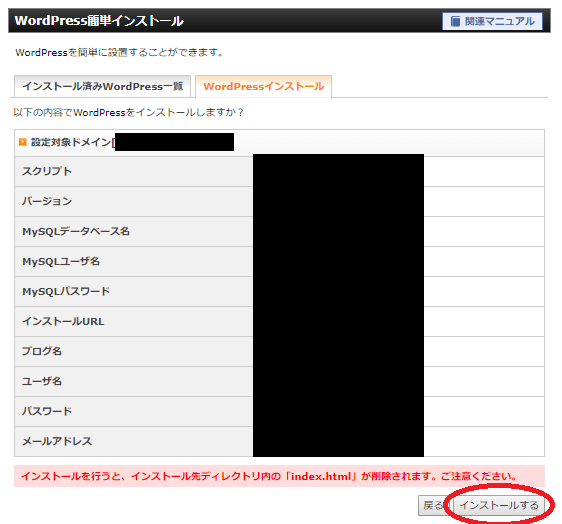Click the MySQLユーザ名 label
This screenshot has width=562, height=524.
coord(61,261)
